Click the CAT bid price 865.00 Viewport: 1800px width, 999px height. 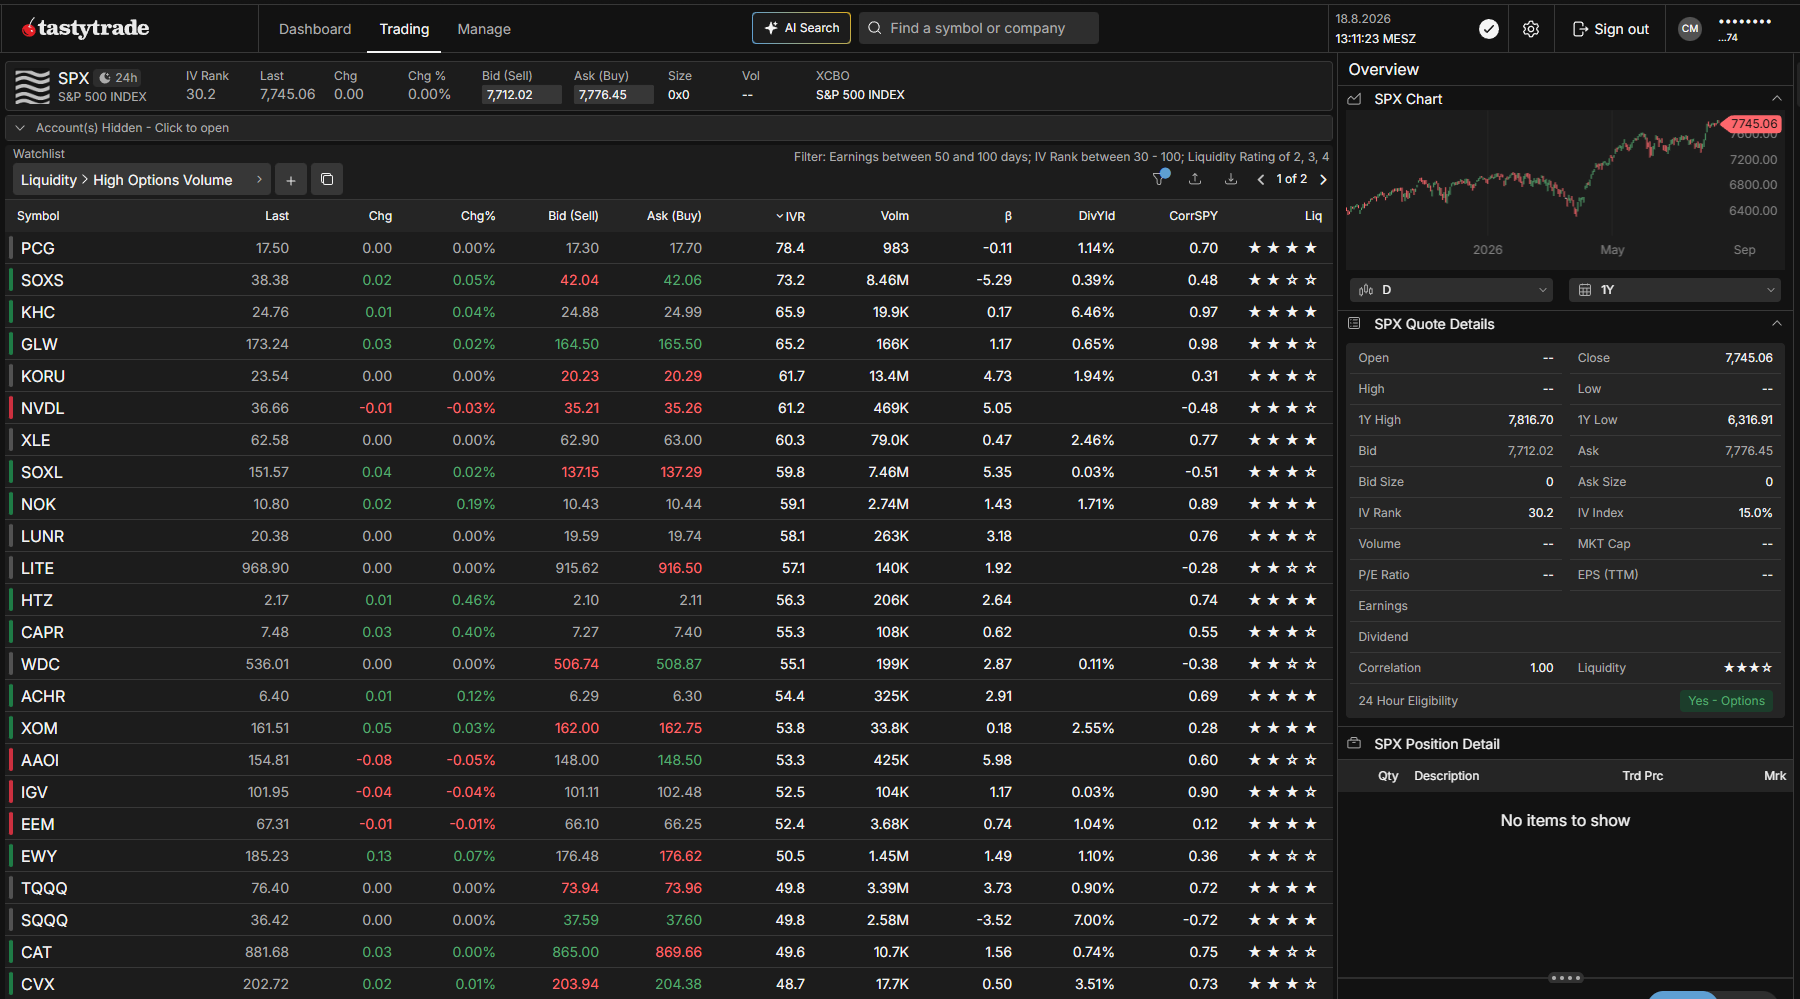pos(575,952)
